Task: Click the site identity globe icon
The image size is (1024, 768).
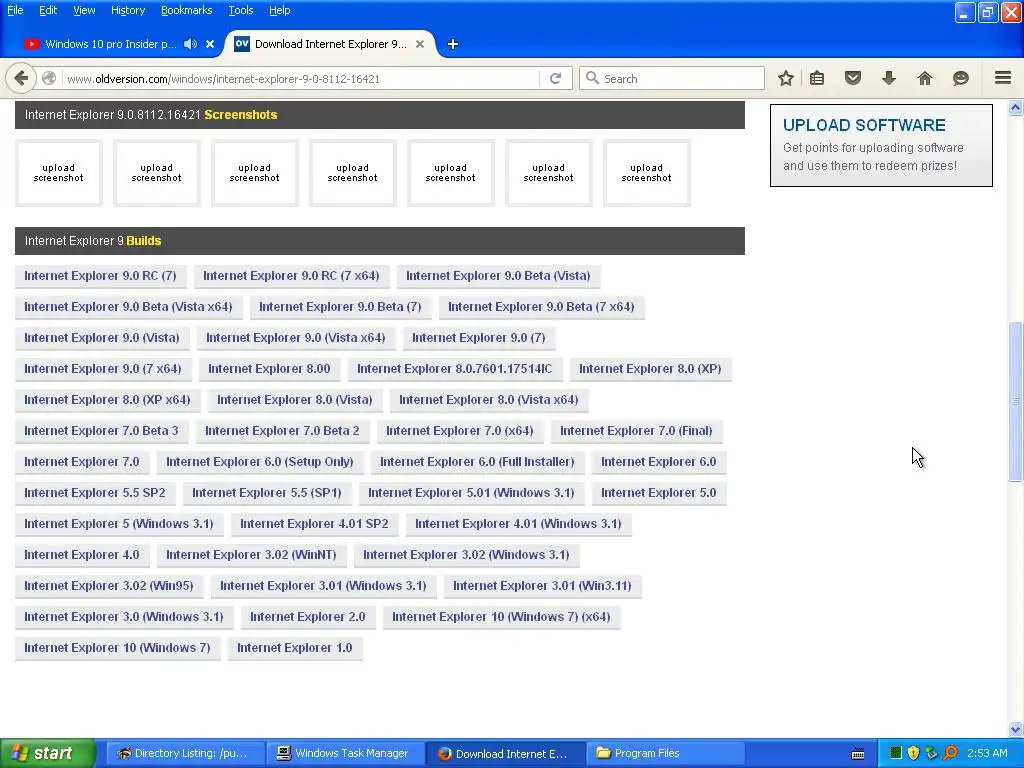Action: [x=49, y=78]
